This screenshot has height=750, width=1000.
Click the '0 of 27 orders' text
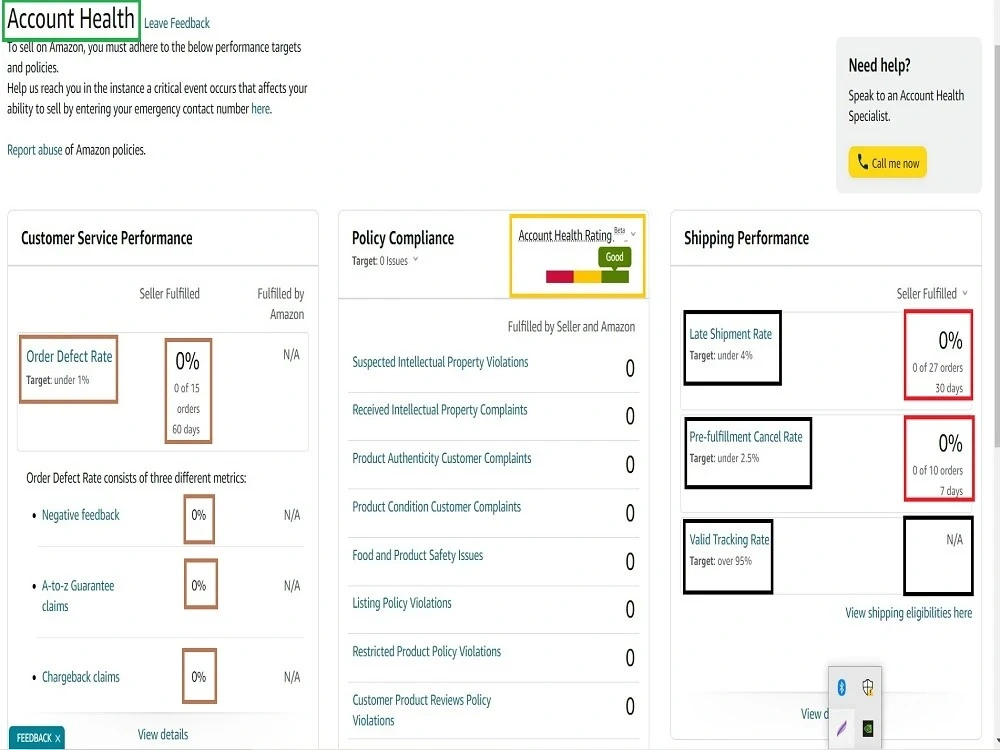(x=938, y=367)
